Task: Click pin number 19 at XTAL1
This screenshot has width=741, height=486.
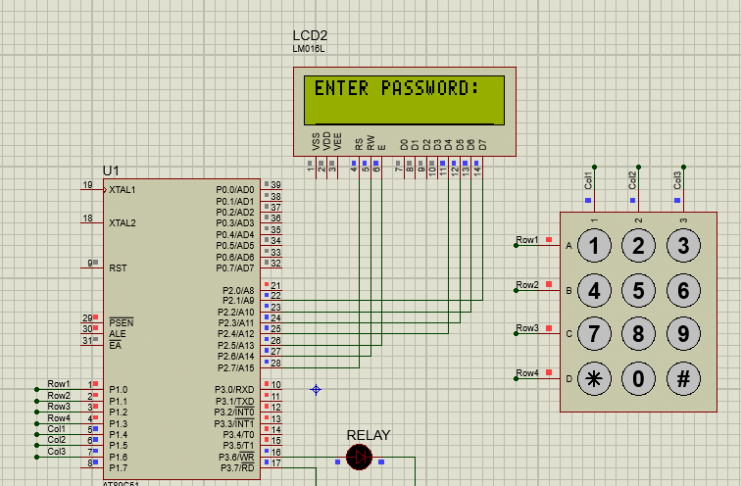Action: pos(87,185)
